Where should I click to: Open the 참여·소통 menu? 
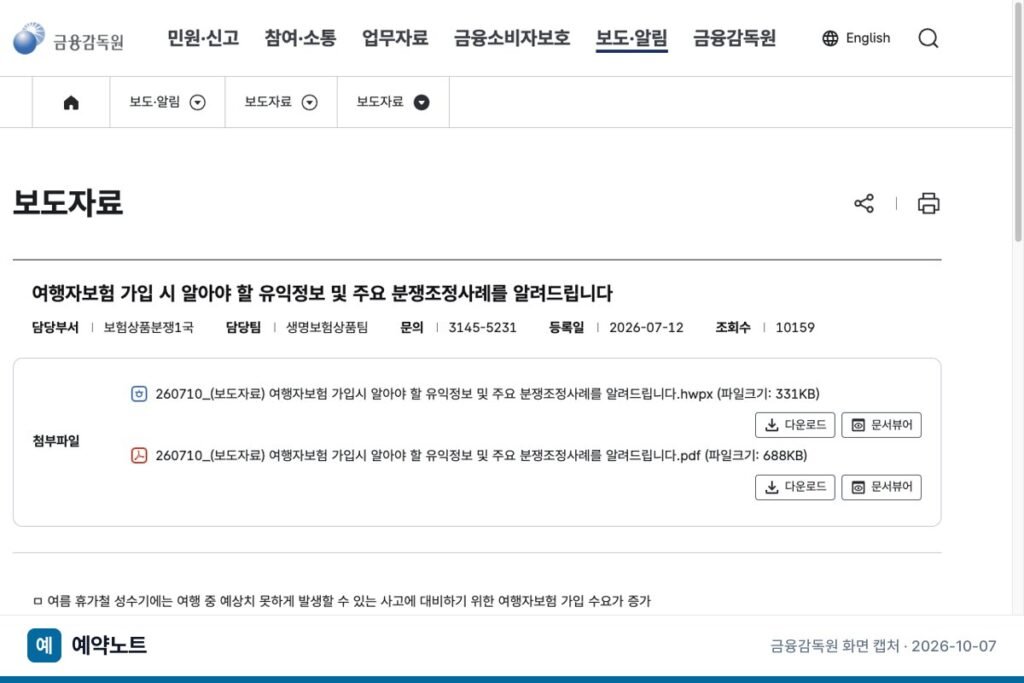(300, 38)
